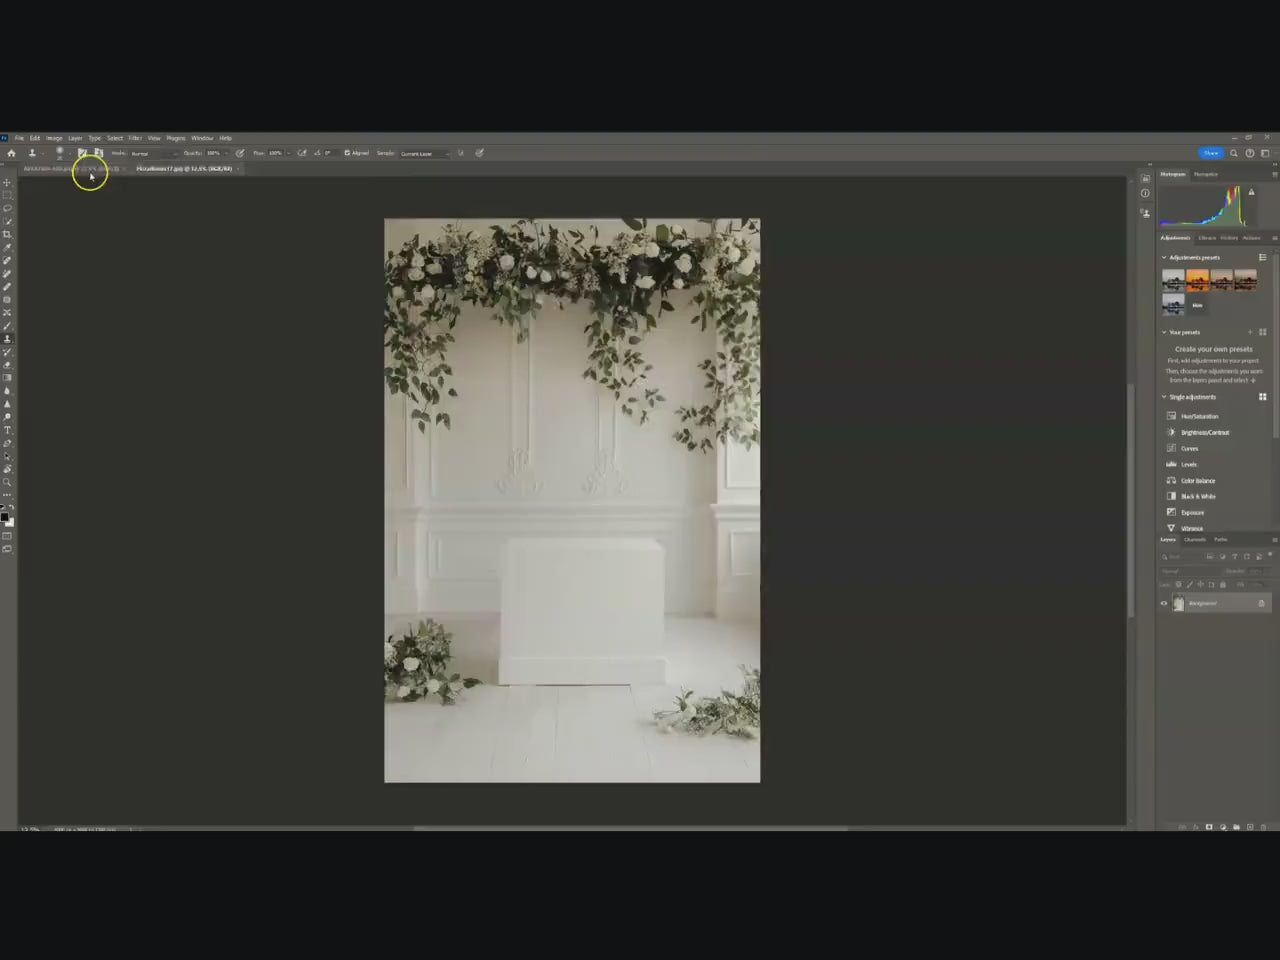
Task: Select the Zoom tool
Action: pyautogui.click(x=7, y=481)
